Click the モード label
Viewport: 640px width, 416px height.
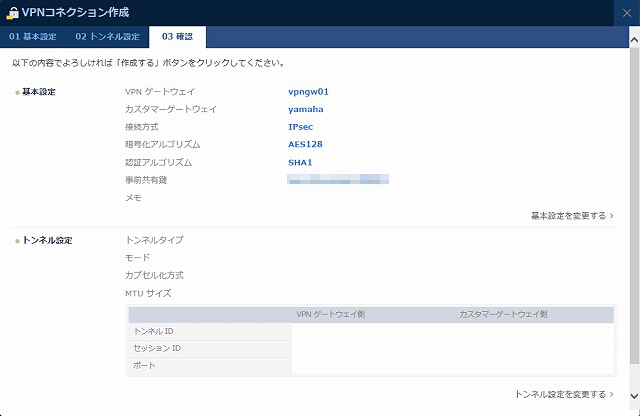(138, 258)
